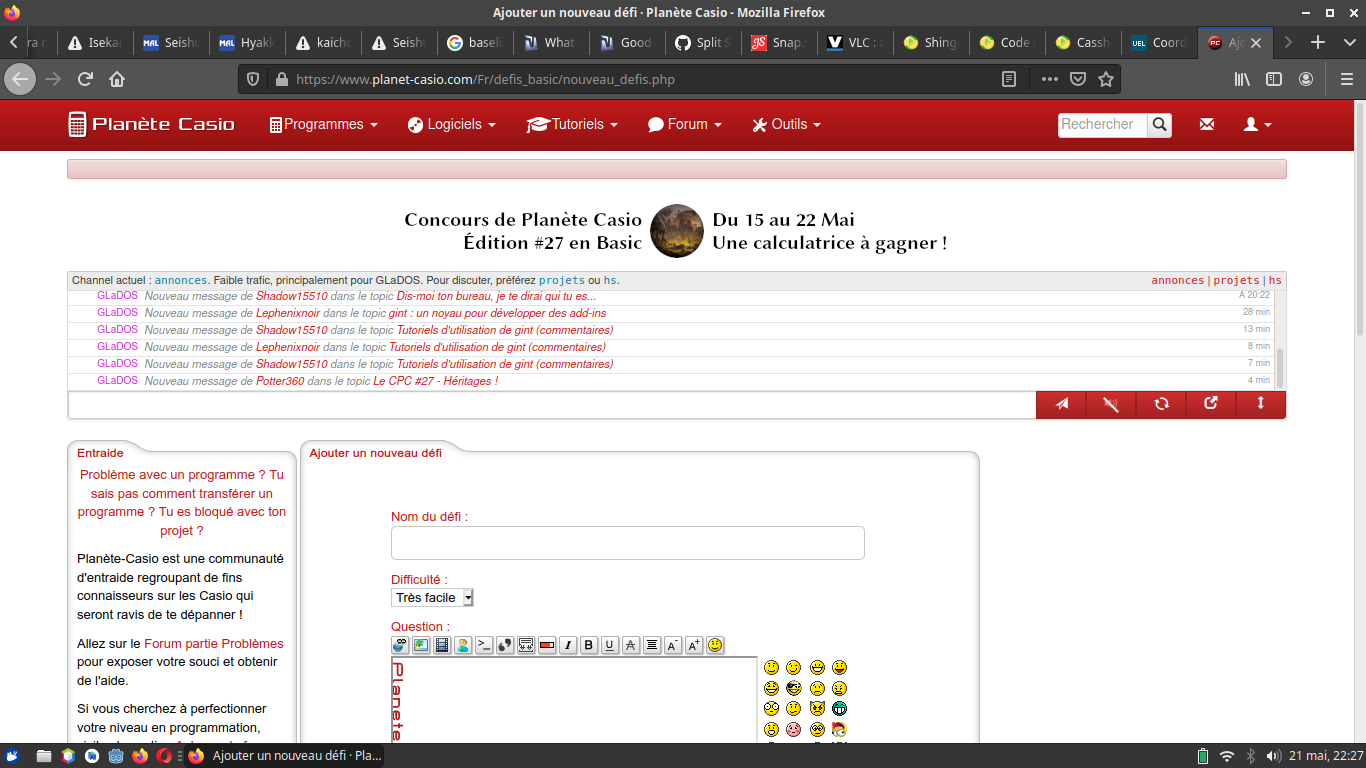Switch chat channel to projets on the right
This screenshot has height=768, width=1366.
coord(1236,280)
